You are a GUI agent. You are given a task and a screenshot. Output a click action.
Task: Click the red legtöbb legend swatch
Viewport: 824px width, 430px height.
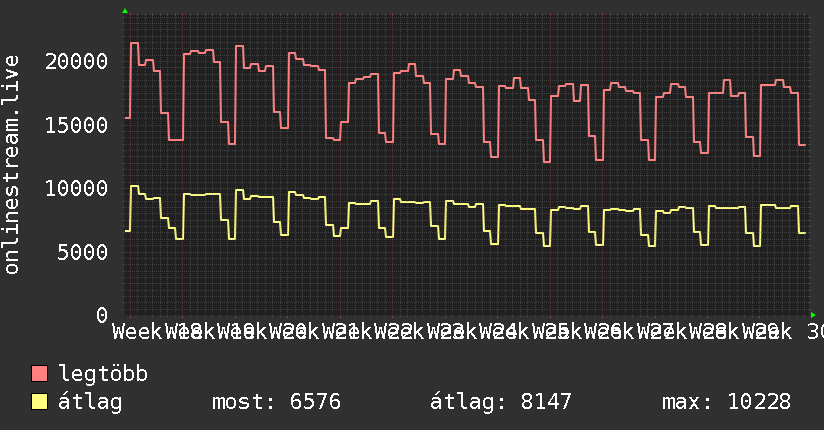[x=39, y=374]
